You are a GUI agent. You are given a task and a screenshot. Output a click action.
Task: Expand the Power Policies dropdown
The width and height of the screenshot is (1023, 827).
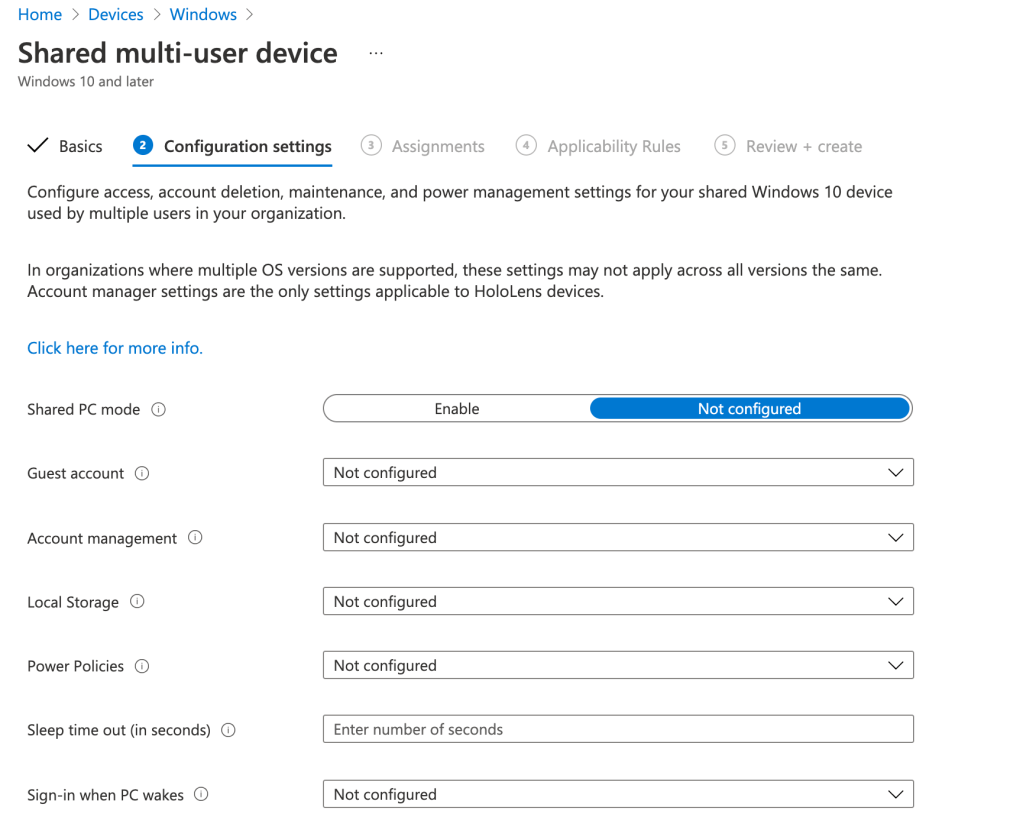point(618,666)
